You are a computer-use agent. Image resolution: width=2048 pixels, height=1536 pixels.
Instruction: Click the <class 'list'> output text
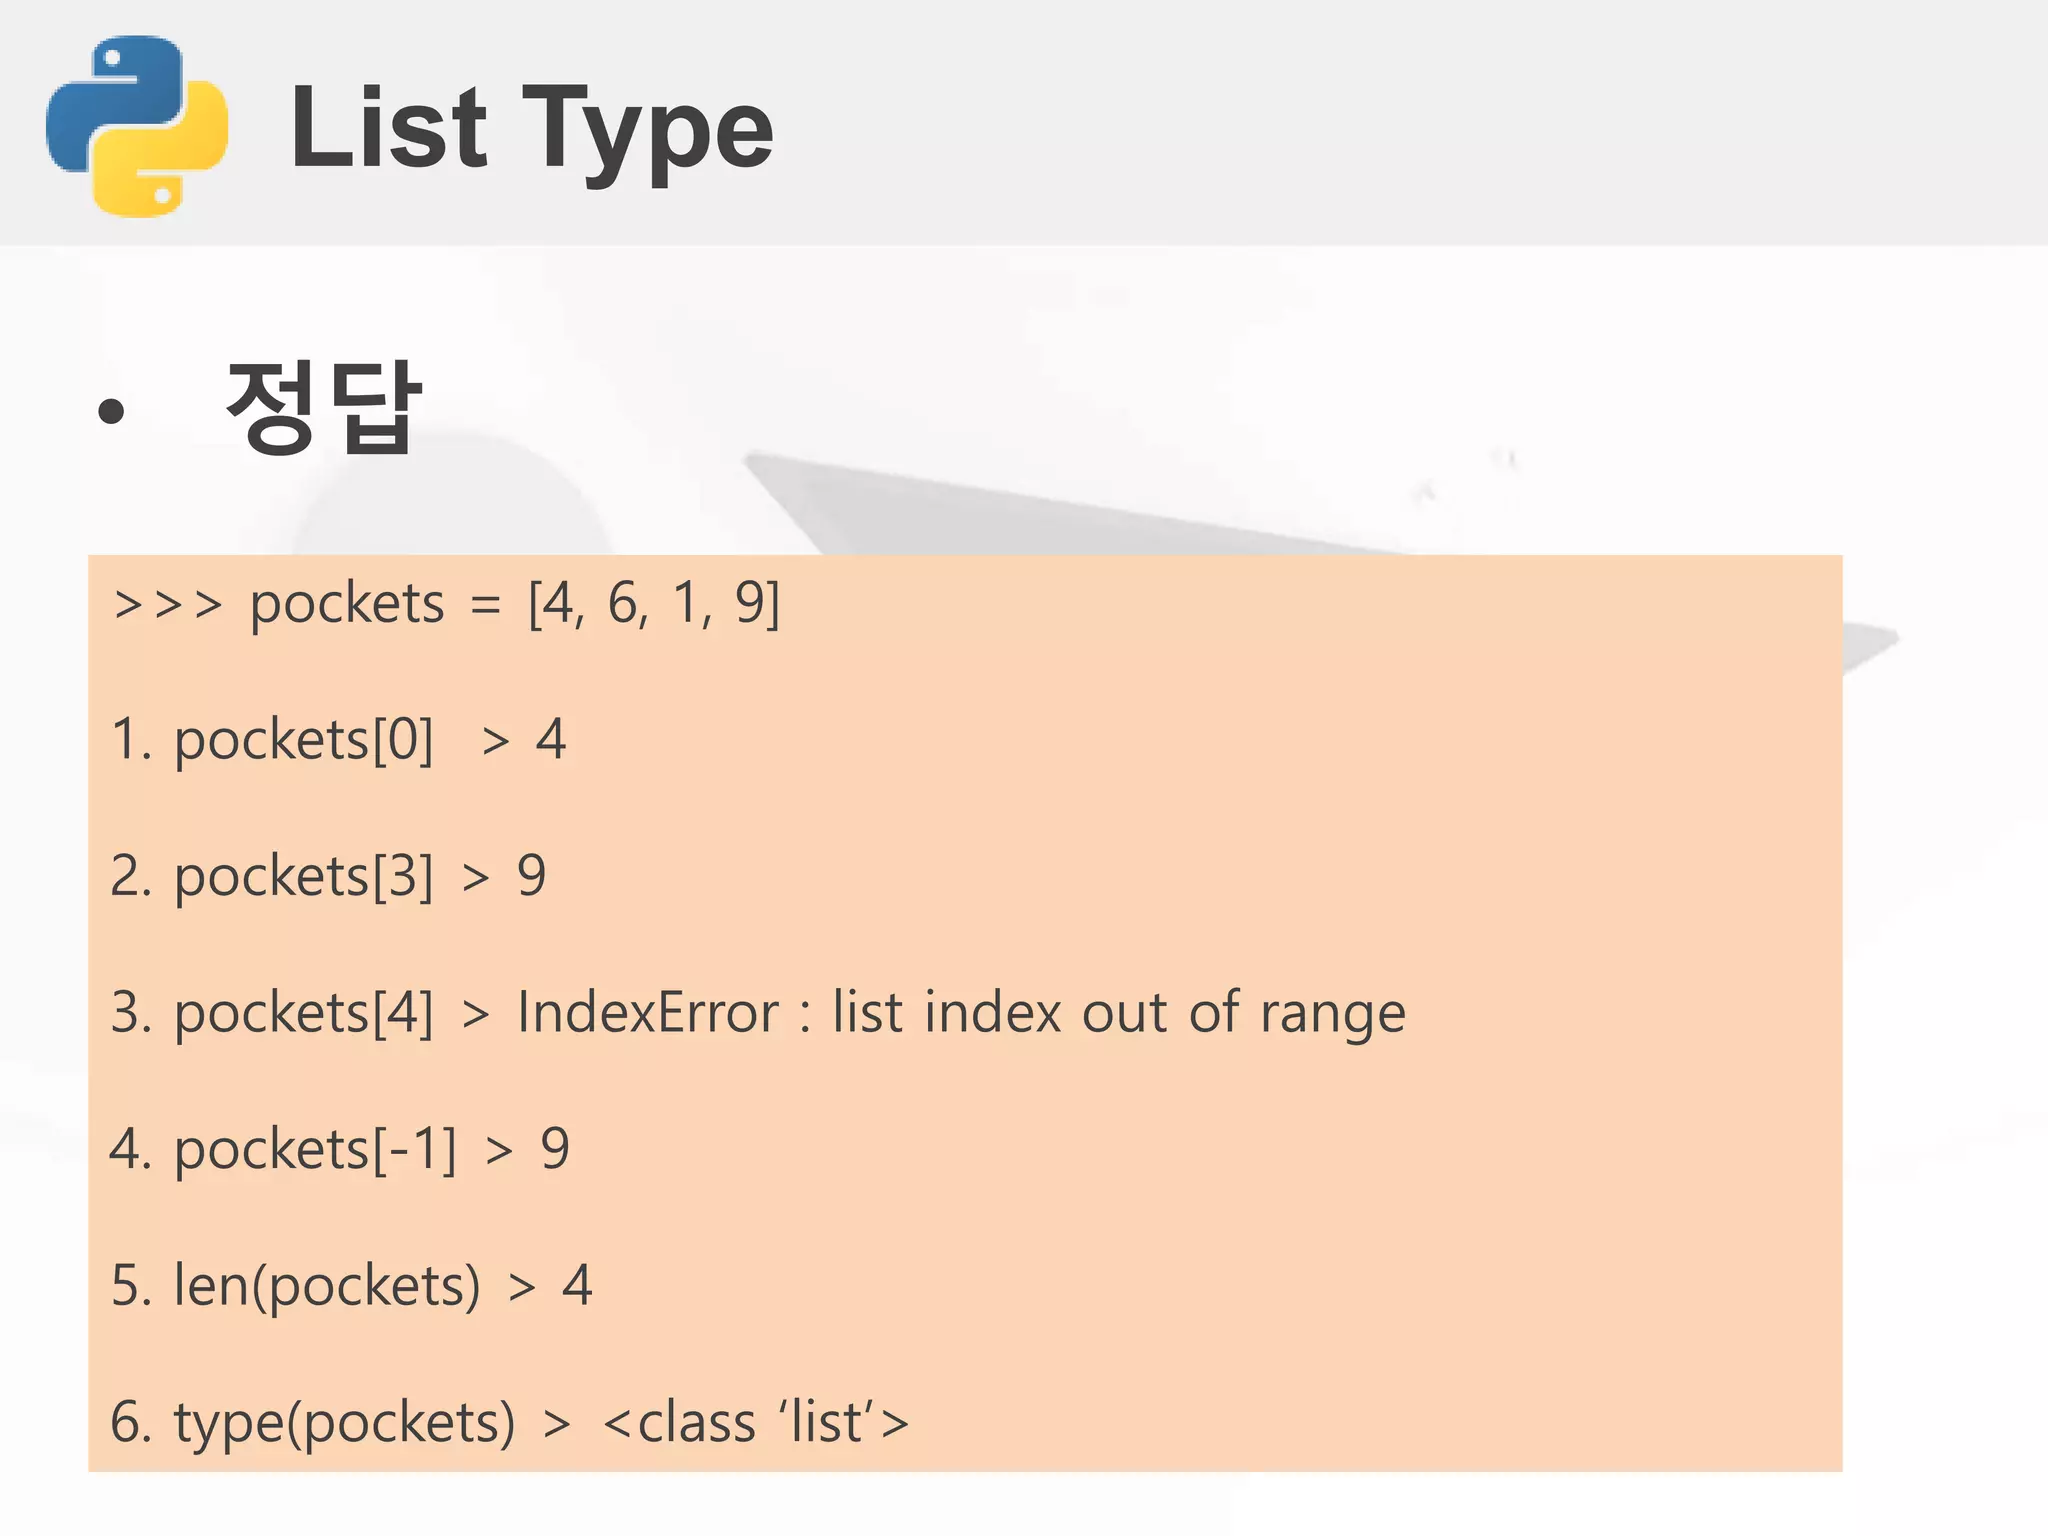756,1422
